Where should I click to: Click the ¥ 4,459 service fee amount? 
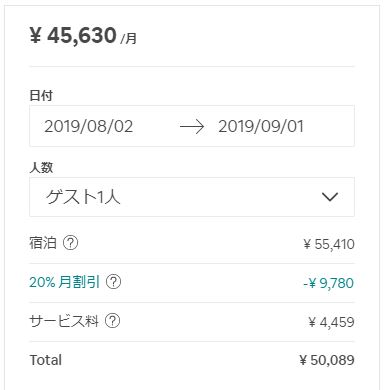(x=331, y=322)
